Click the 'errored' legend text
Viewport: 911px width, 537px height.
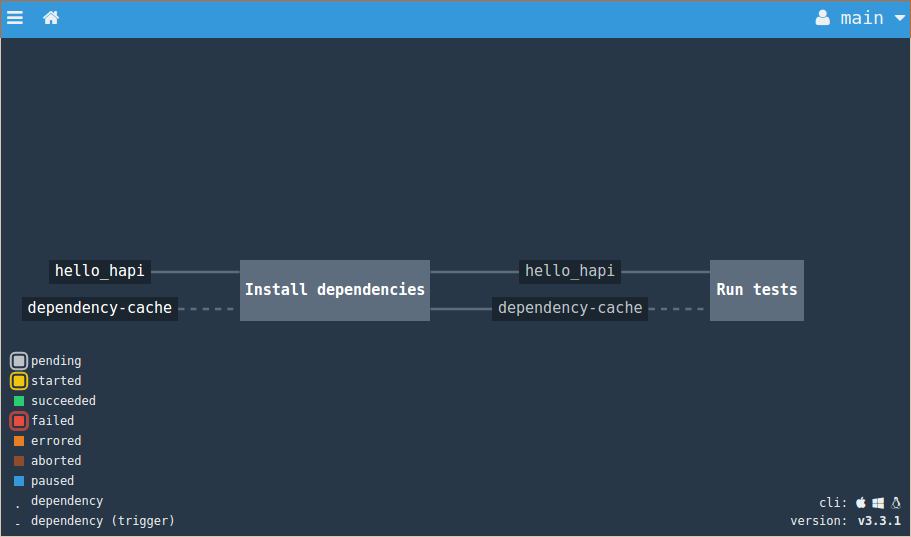[56, 441]
